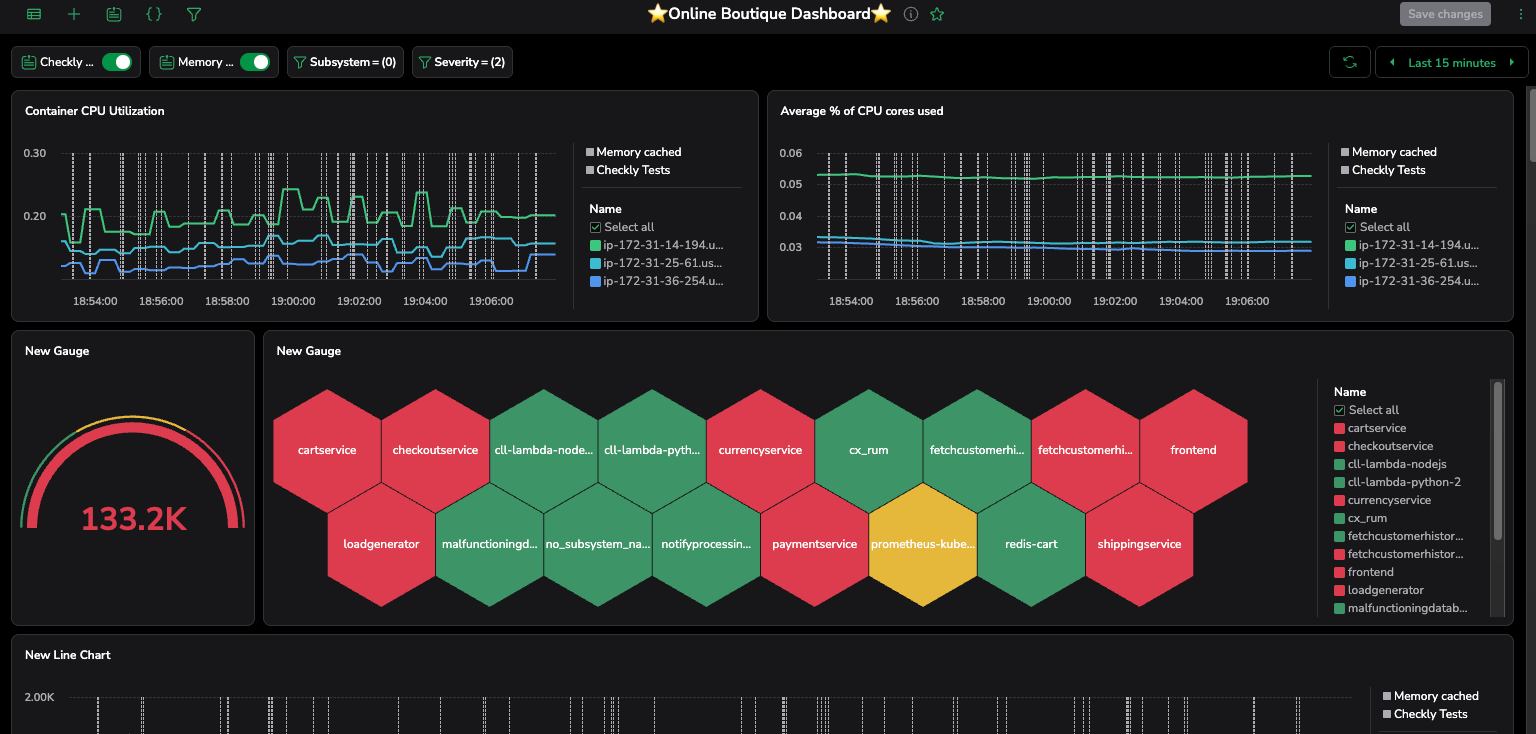This screenshot has height=734, width=1536.
Task: Toggle off the Memory annotation switch
Action: [255, 62]
